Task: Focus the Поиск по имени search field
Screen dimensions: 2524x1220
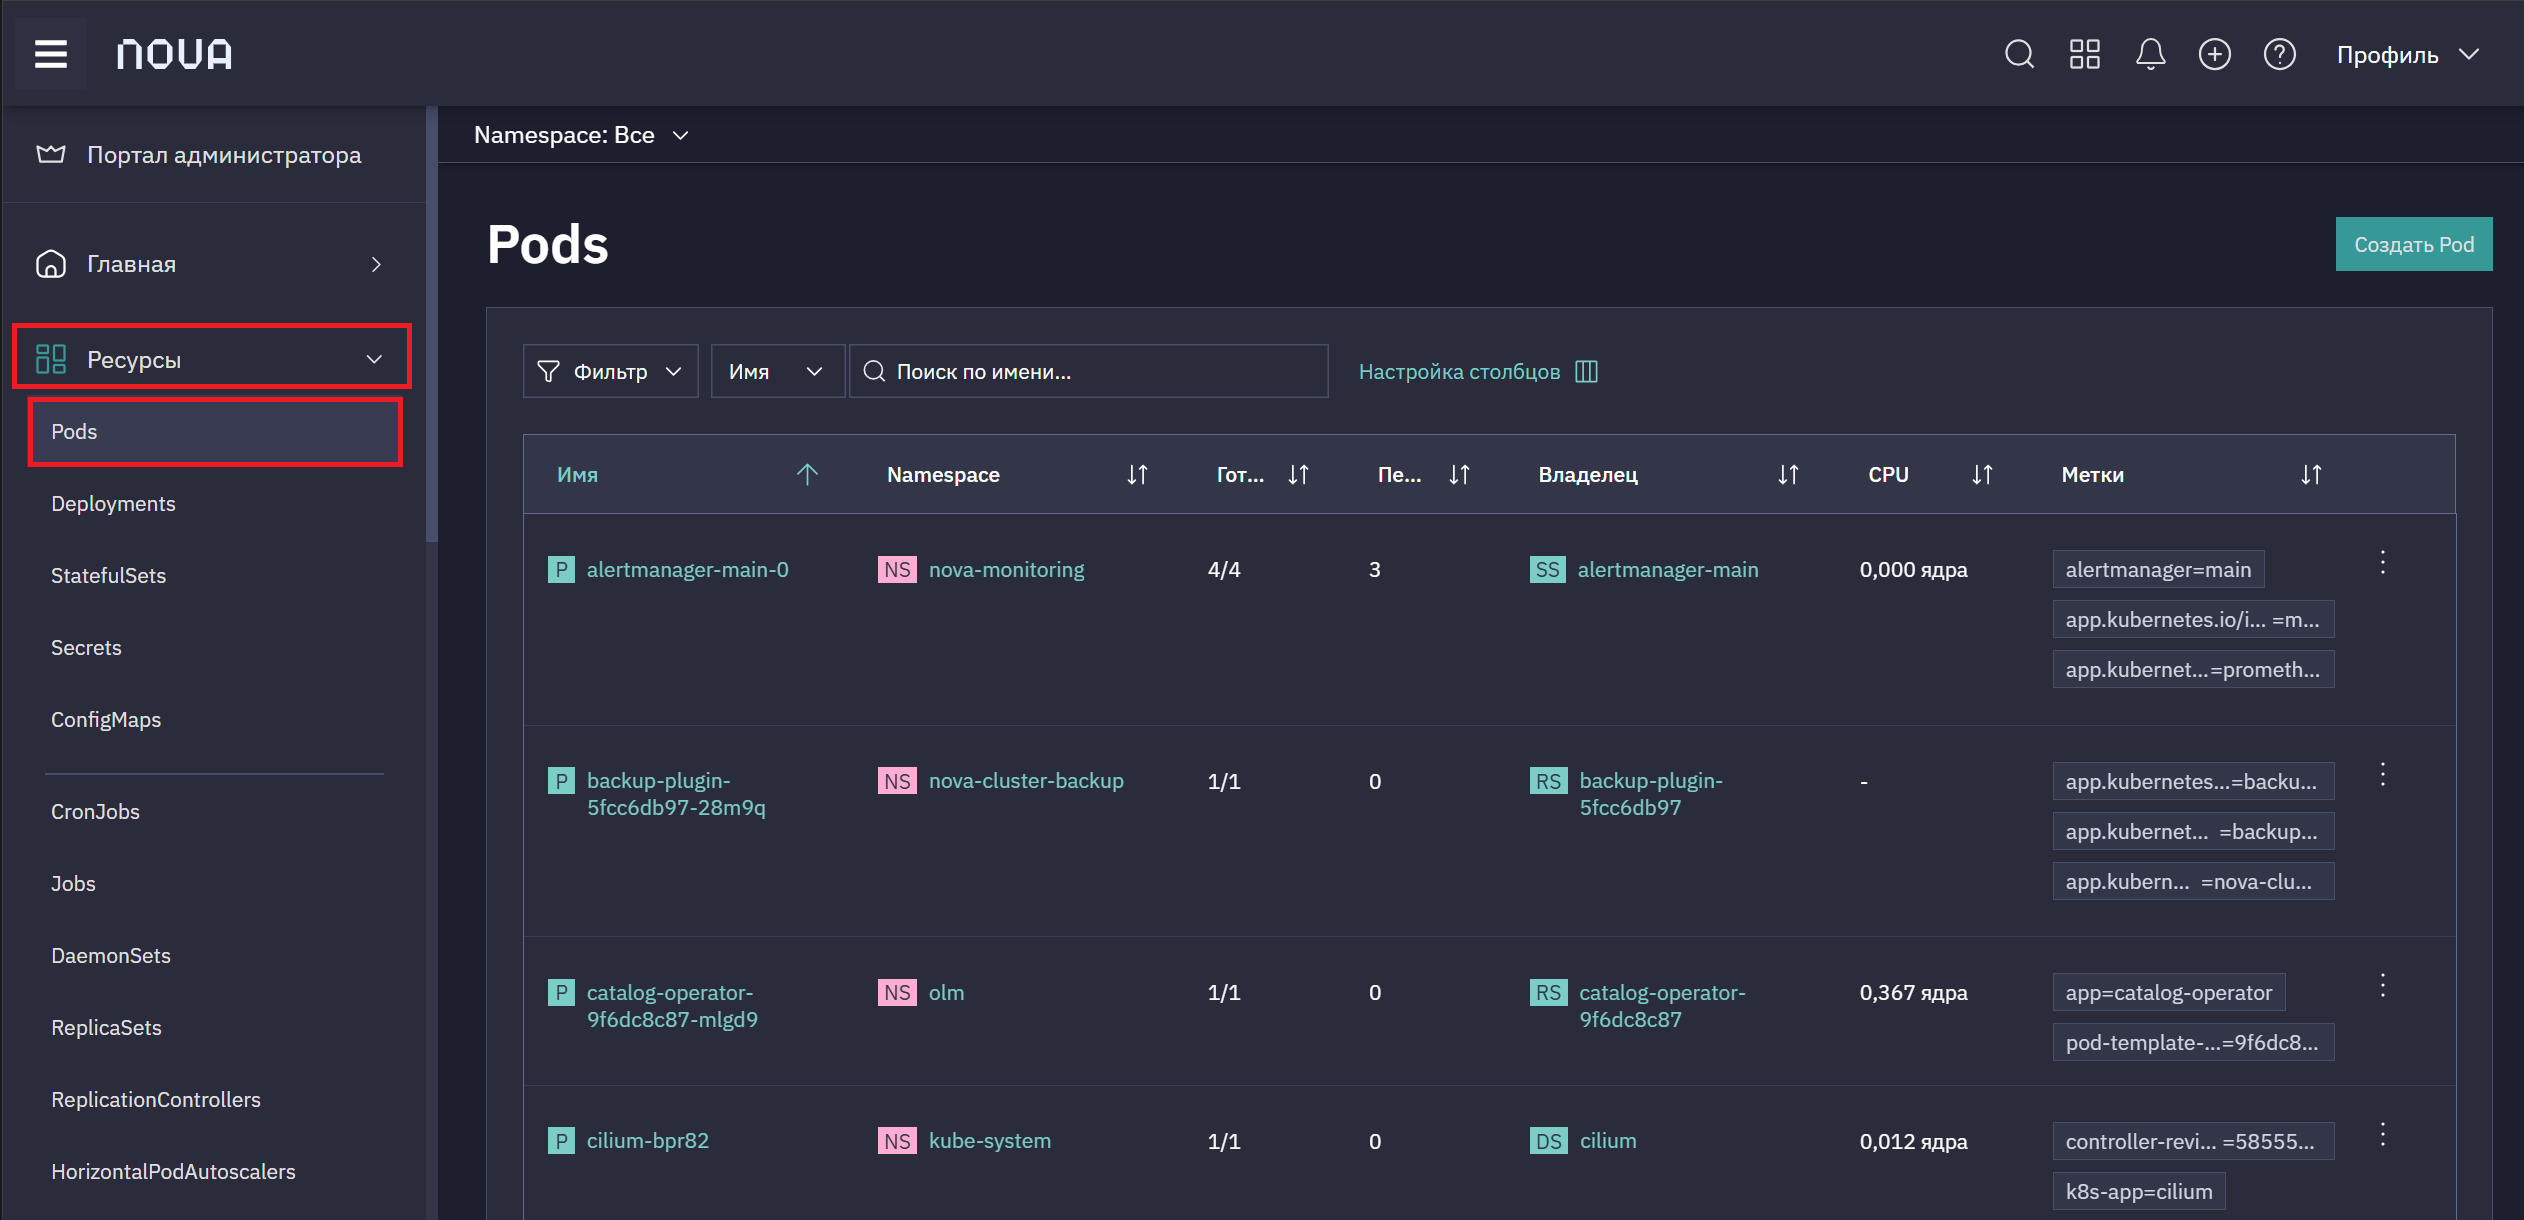Action: coord(1088,372)
